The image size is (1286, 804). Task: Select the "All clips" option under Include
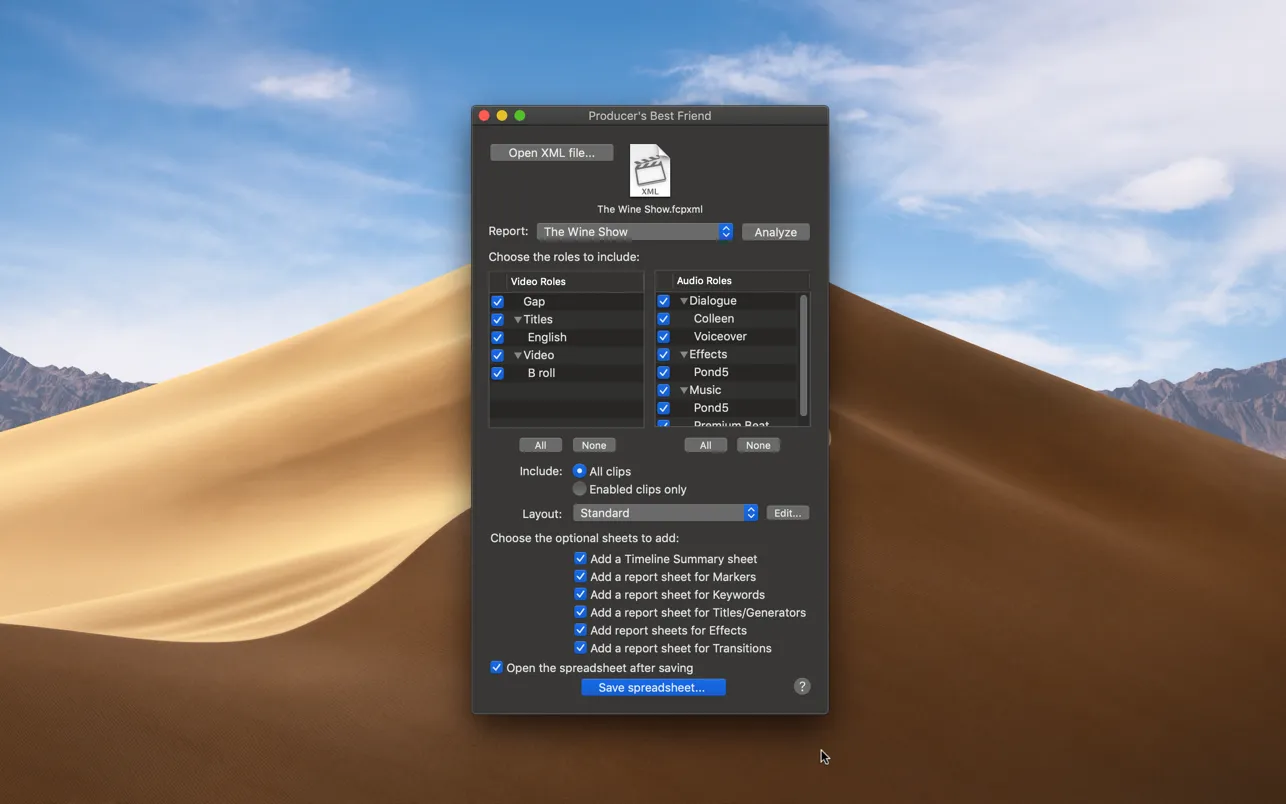click(x=579, y=470)
